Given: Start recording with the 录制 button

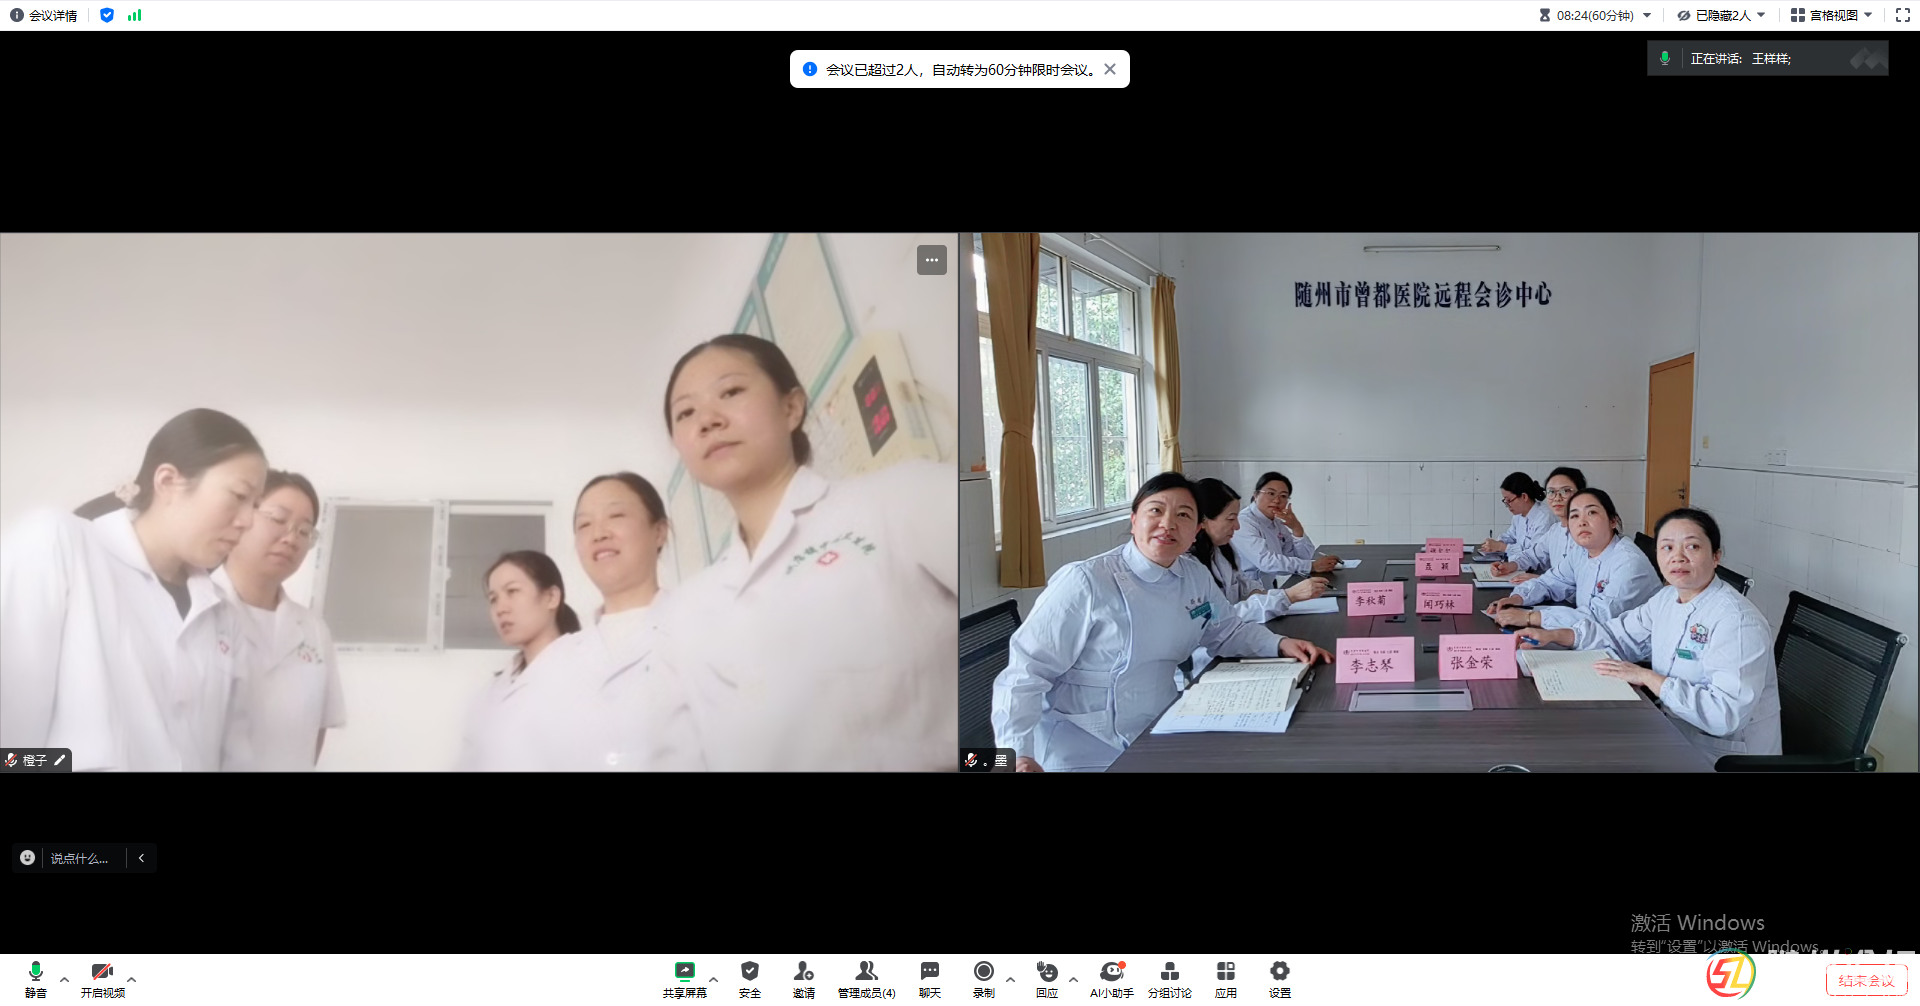Looking at the screenshot, I should click(x=984, y=977).
